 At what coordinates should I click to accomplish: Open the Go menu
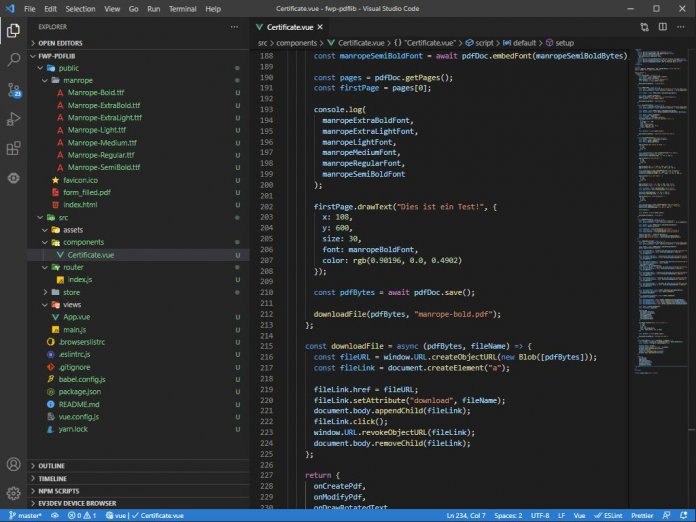coord(134,9)
